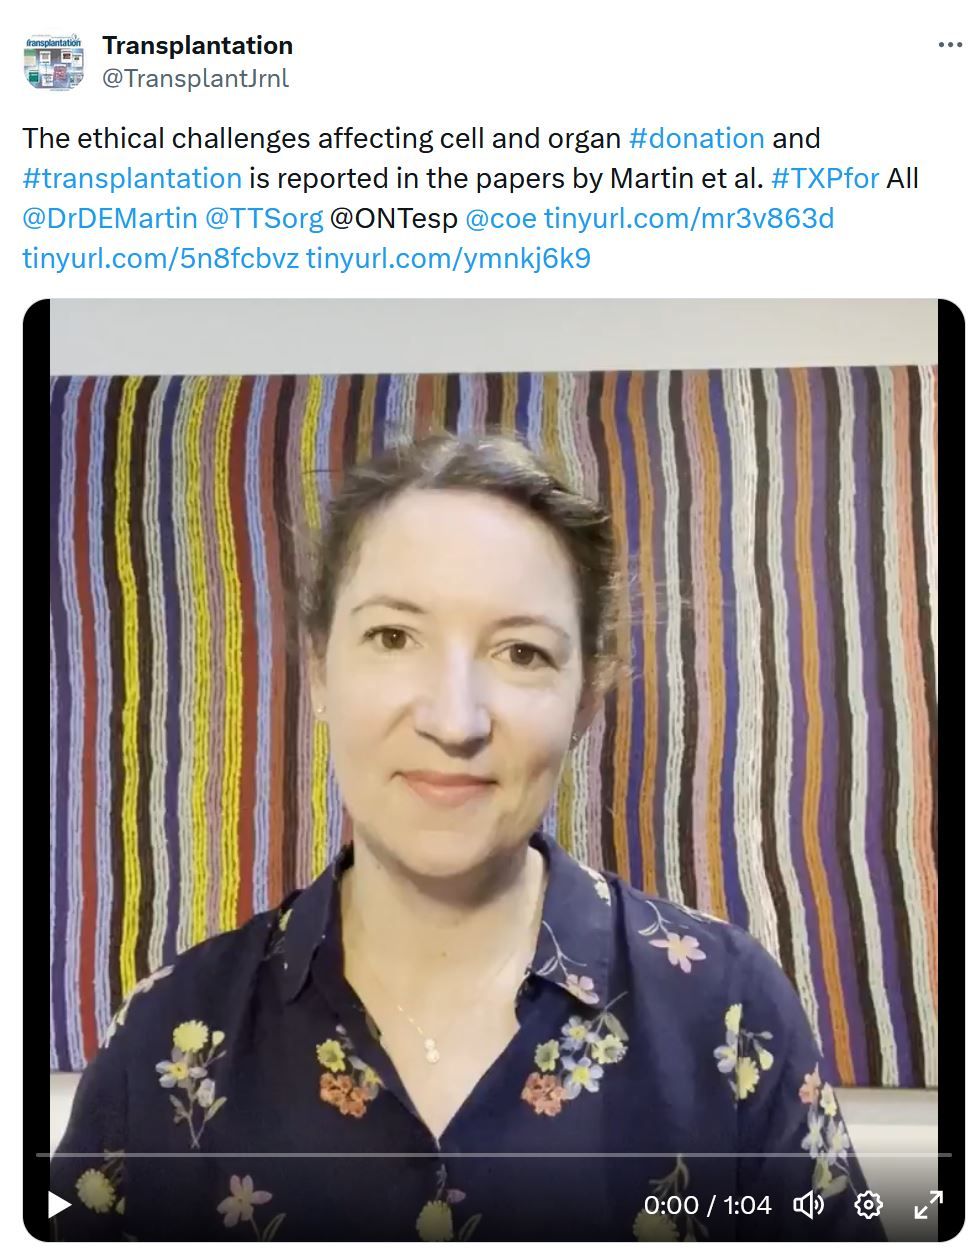Open video settings gear

click(868, 1204)
